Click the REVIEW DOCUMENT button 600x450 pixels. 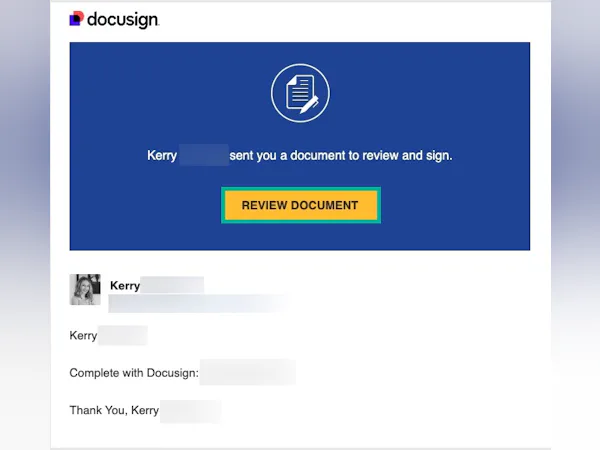301,205
